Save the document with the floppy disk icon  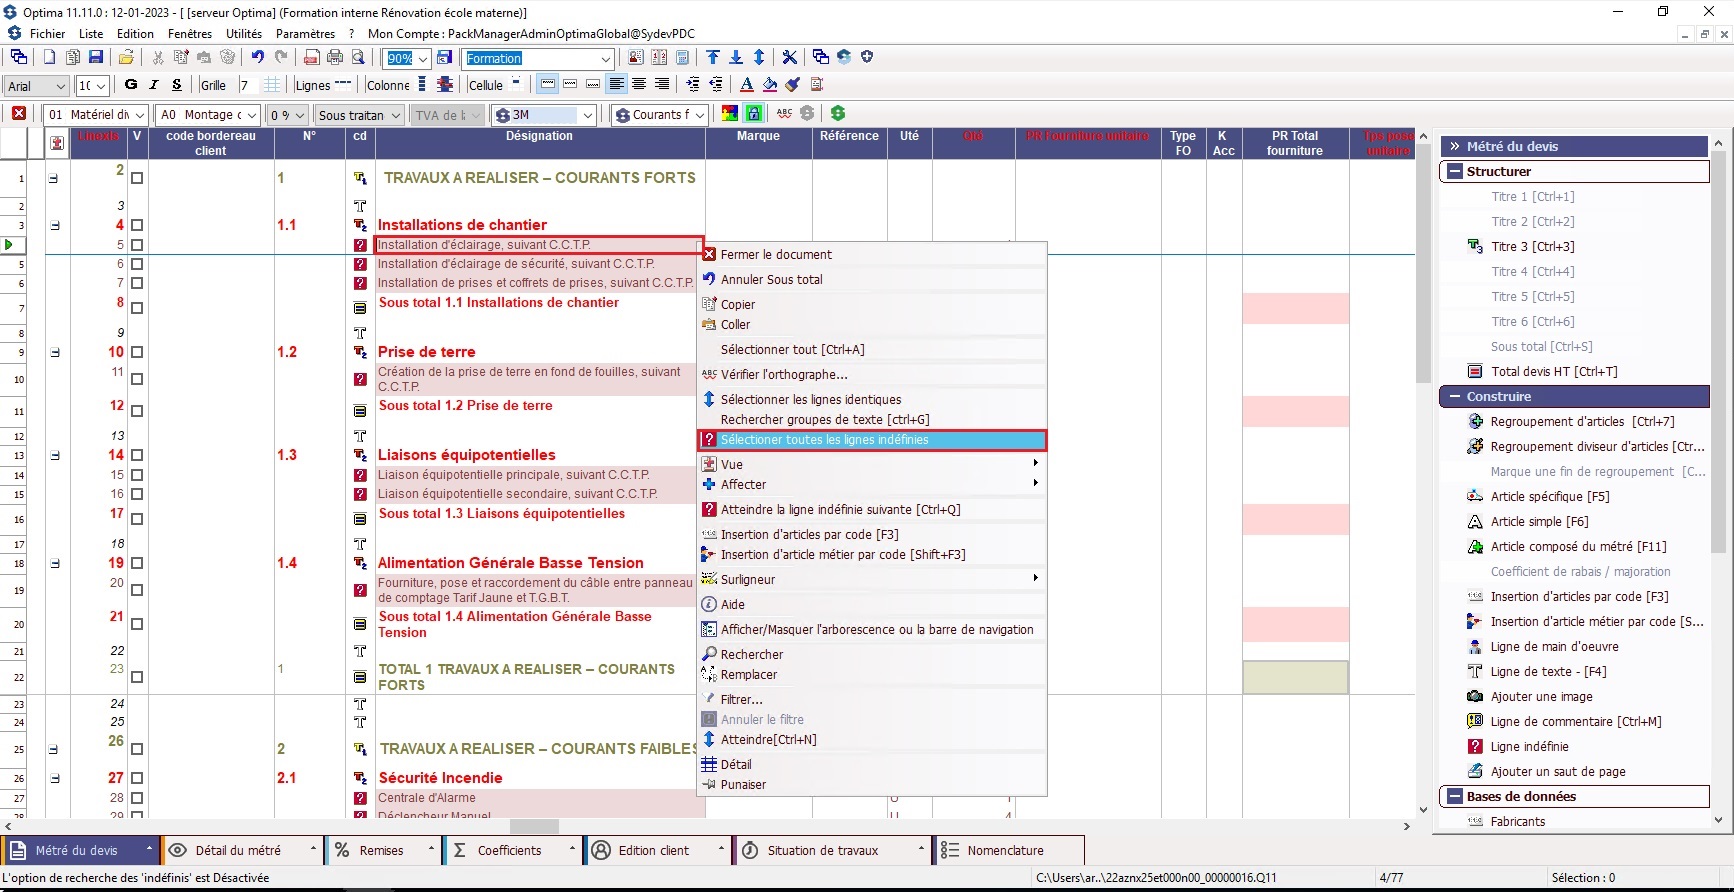96,58
